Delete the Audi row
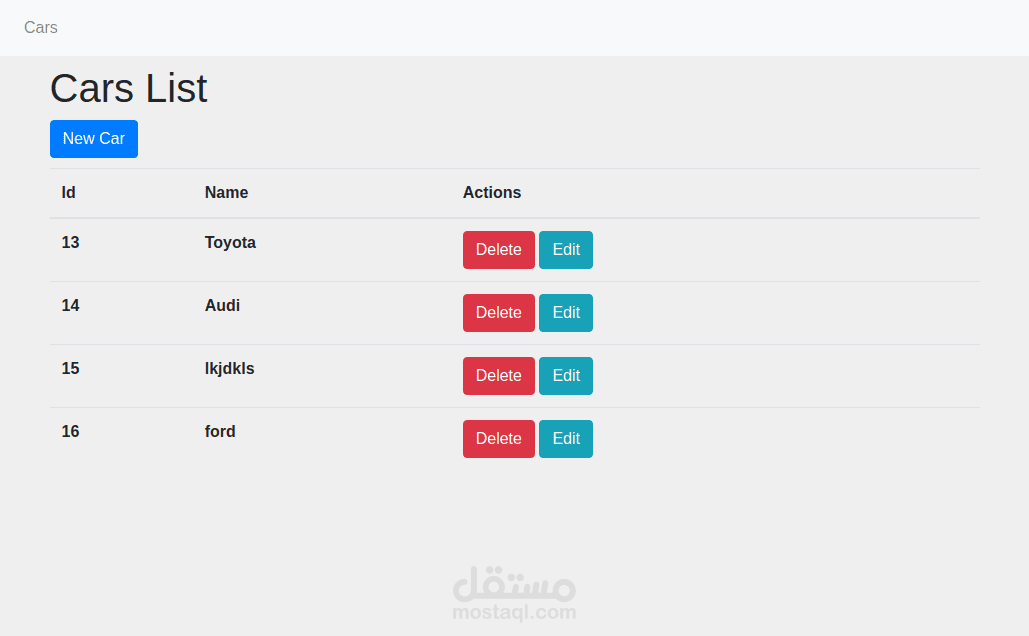 [x=498, y=313]
